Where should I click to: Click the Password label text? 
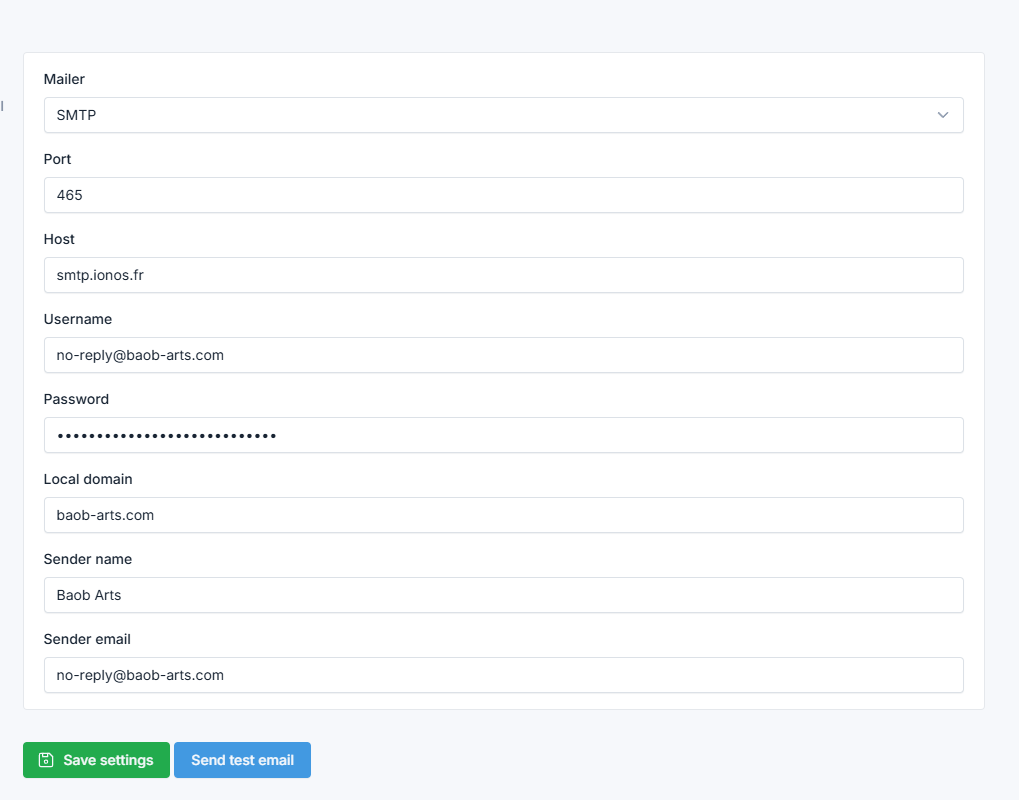click(76, 399)
